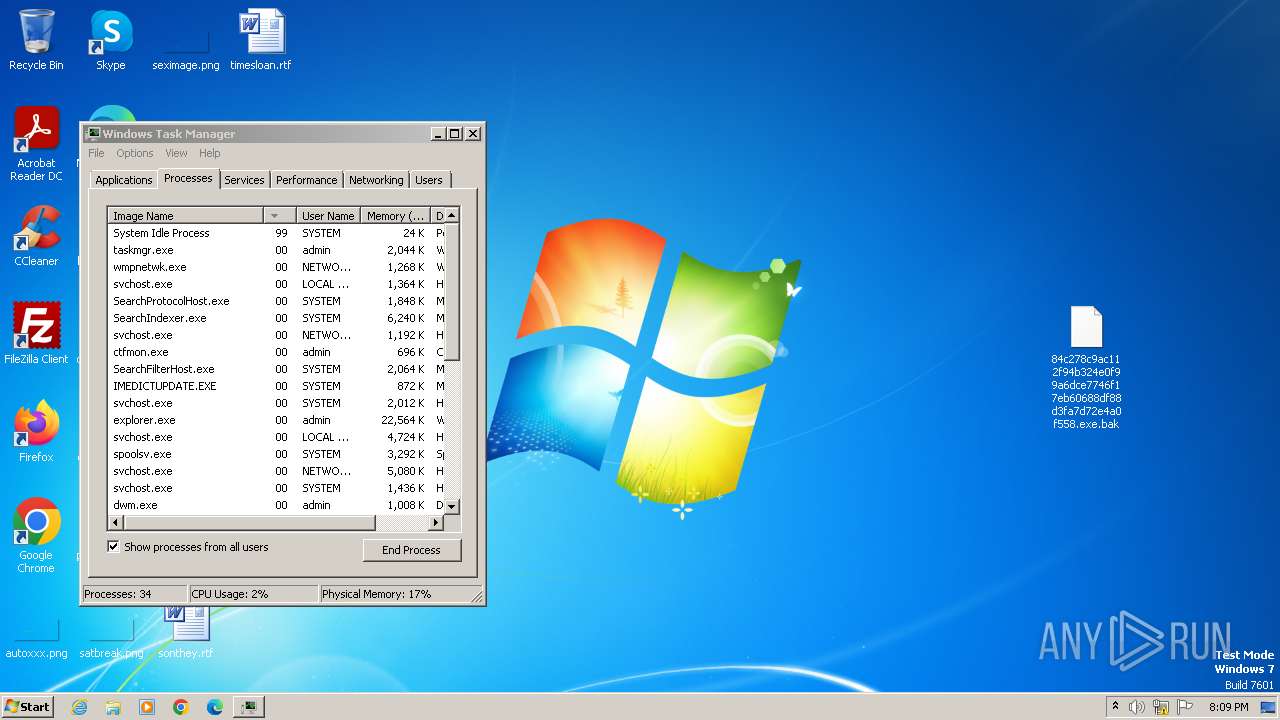Open Microsoft Edge from taskbar

215,707
